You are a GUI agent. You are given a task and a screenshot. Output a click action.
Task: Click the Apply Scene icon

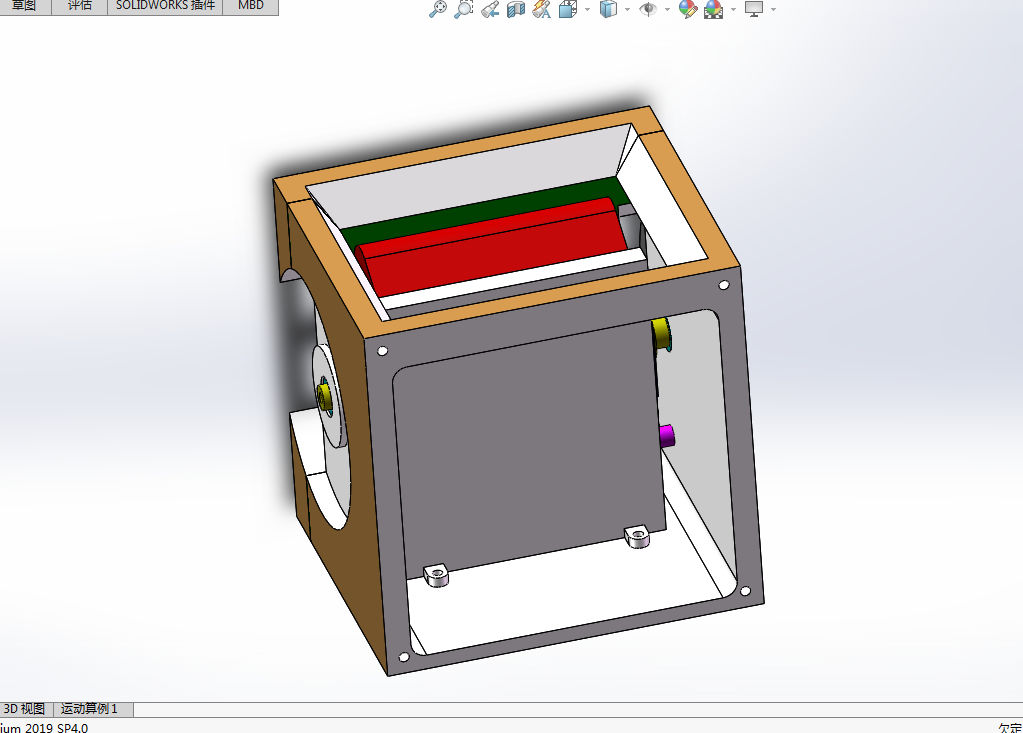point(714,9)
